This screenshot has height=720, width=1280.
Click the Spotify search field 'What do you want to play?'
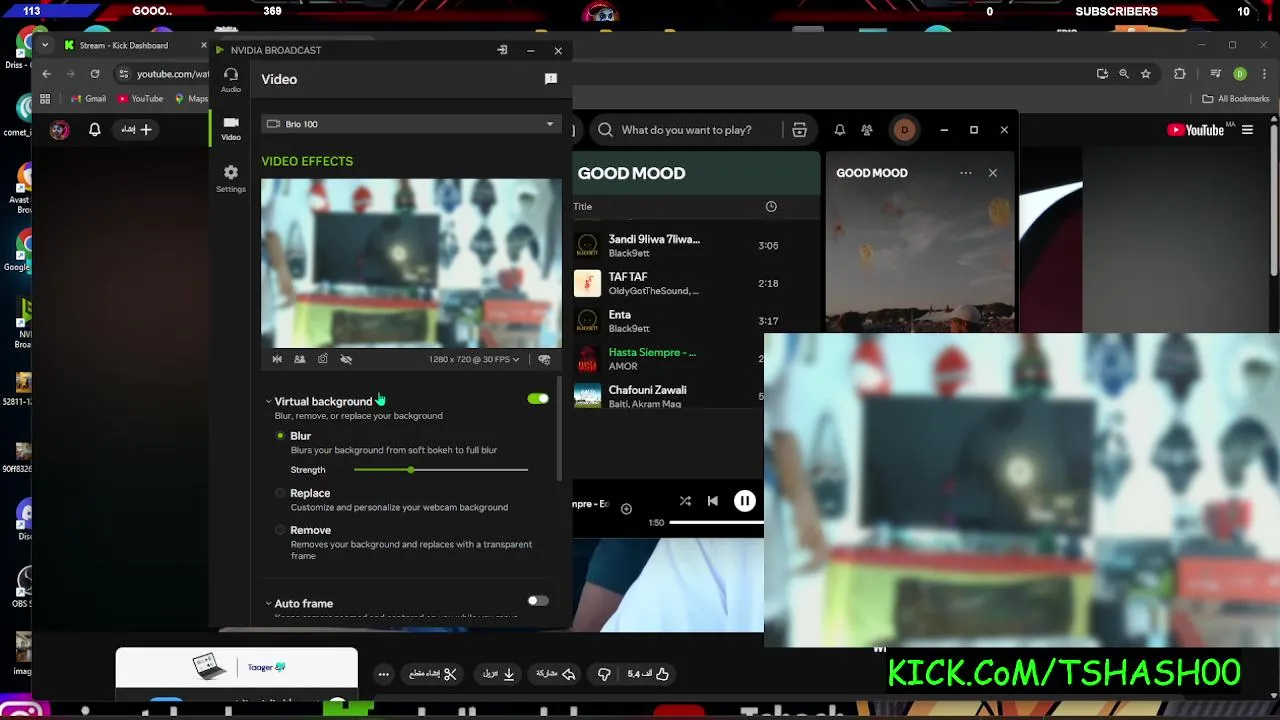coord(686,130)
